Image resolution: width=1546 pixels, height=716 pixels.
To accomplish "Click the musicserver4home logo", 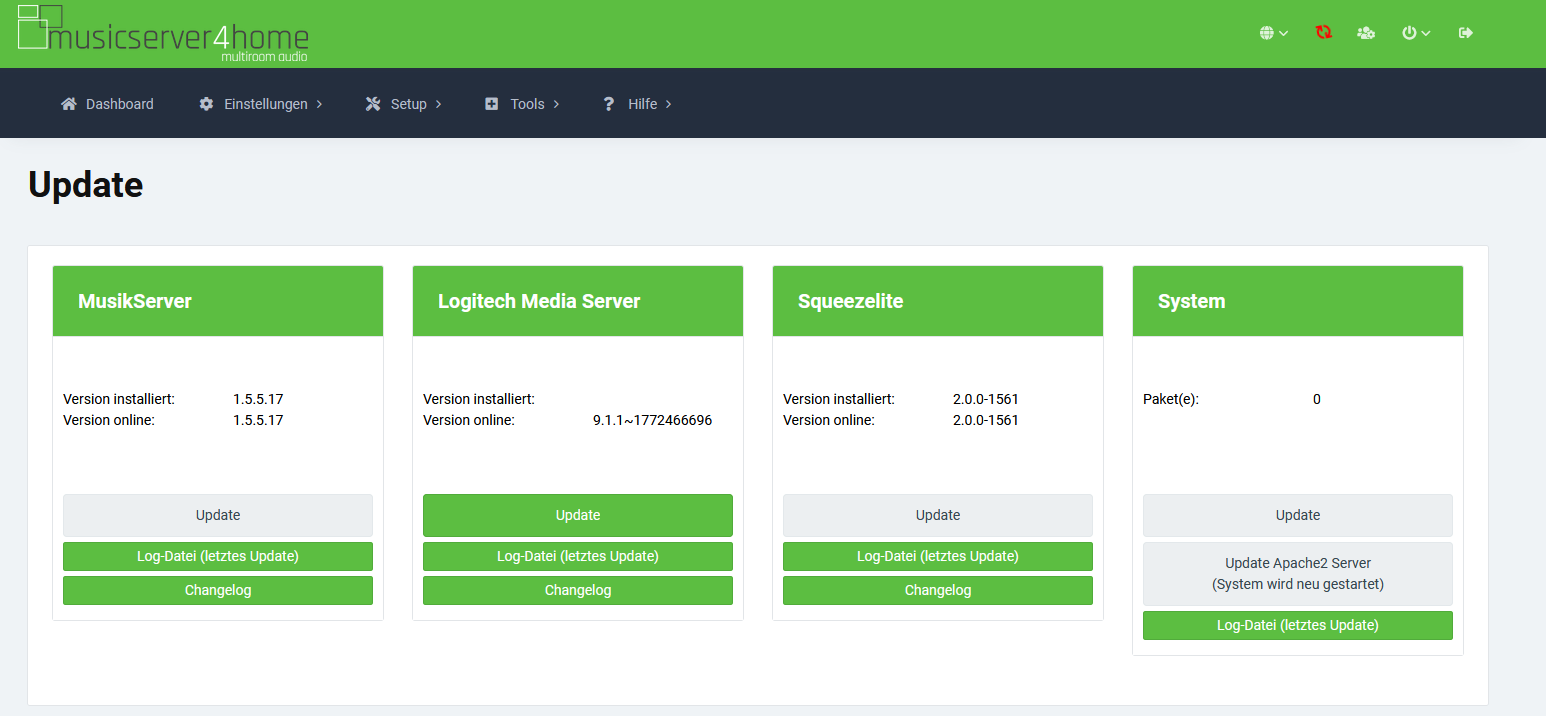I will 163,33.
